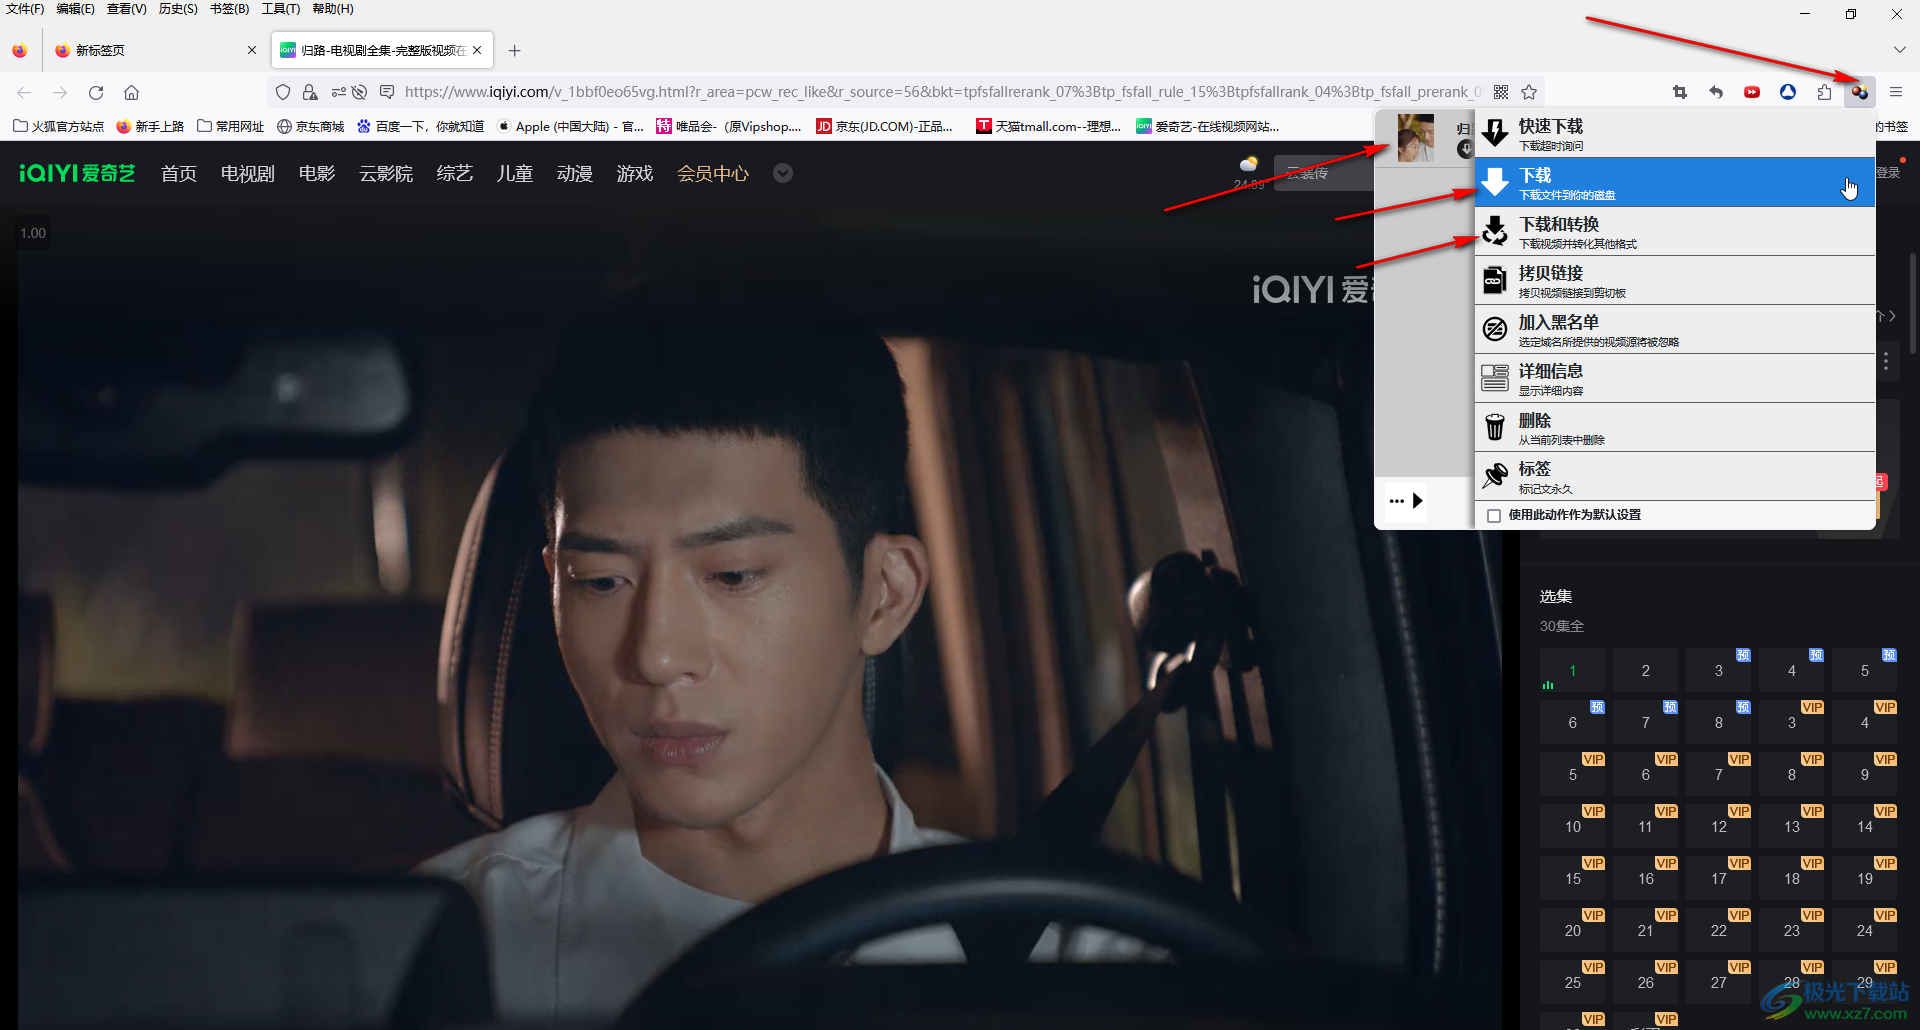The image size is (1920, 1030).
Task: Select 详细信息 details option
Action: pyautogui.click(x=1675, y=378)
